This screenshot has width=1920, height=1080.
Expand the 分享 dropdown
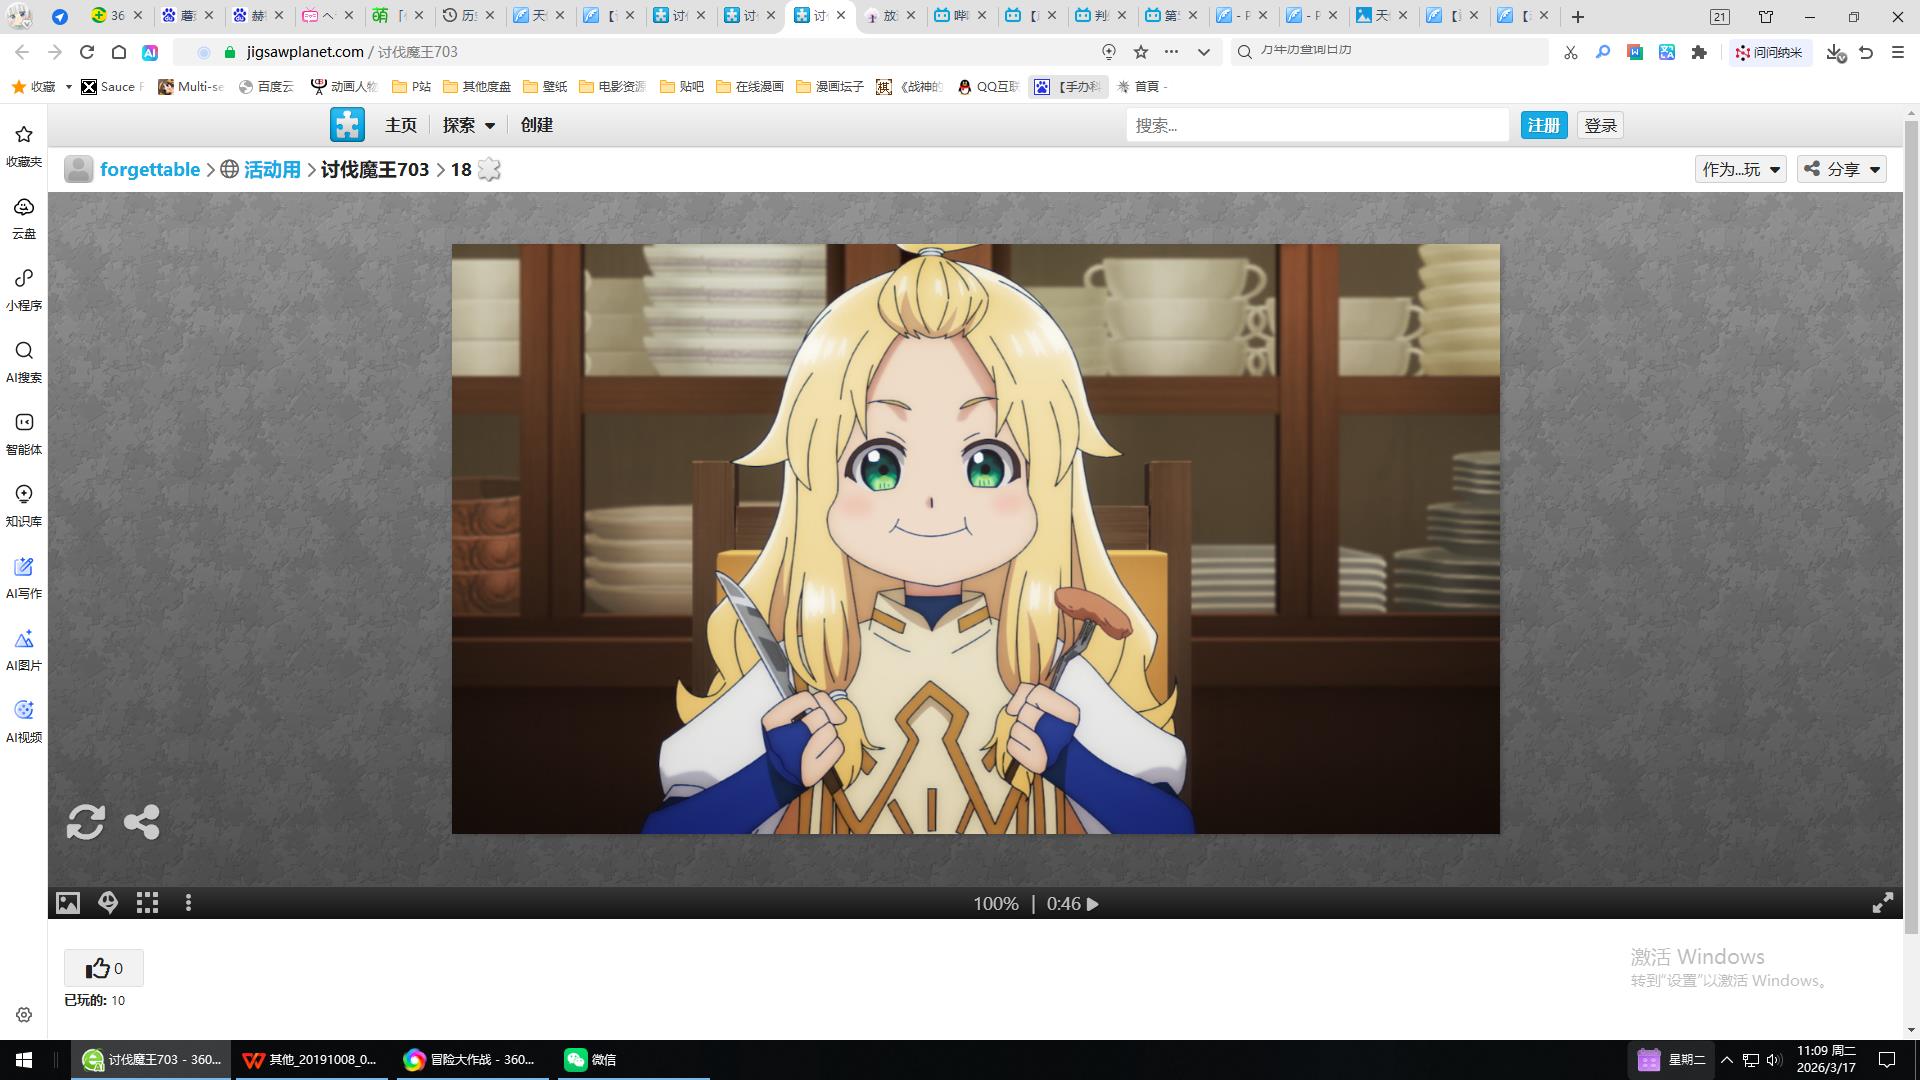coord(1842,169)
